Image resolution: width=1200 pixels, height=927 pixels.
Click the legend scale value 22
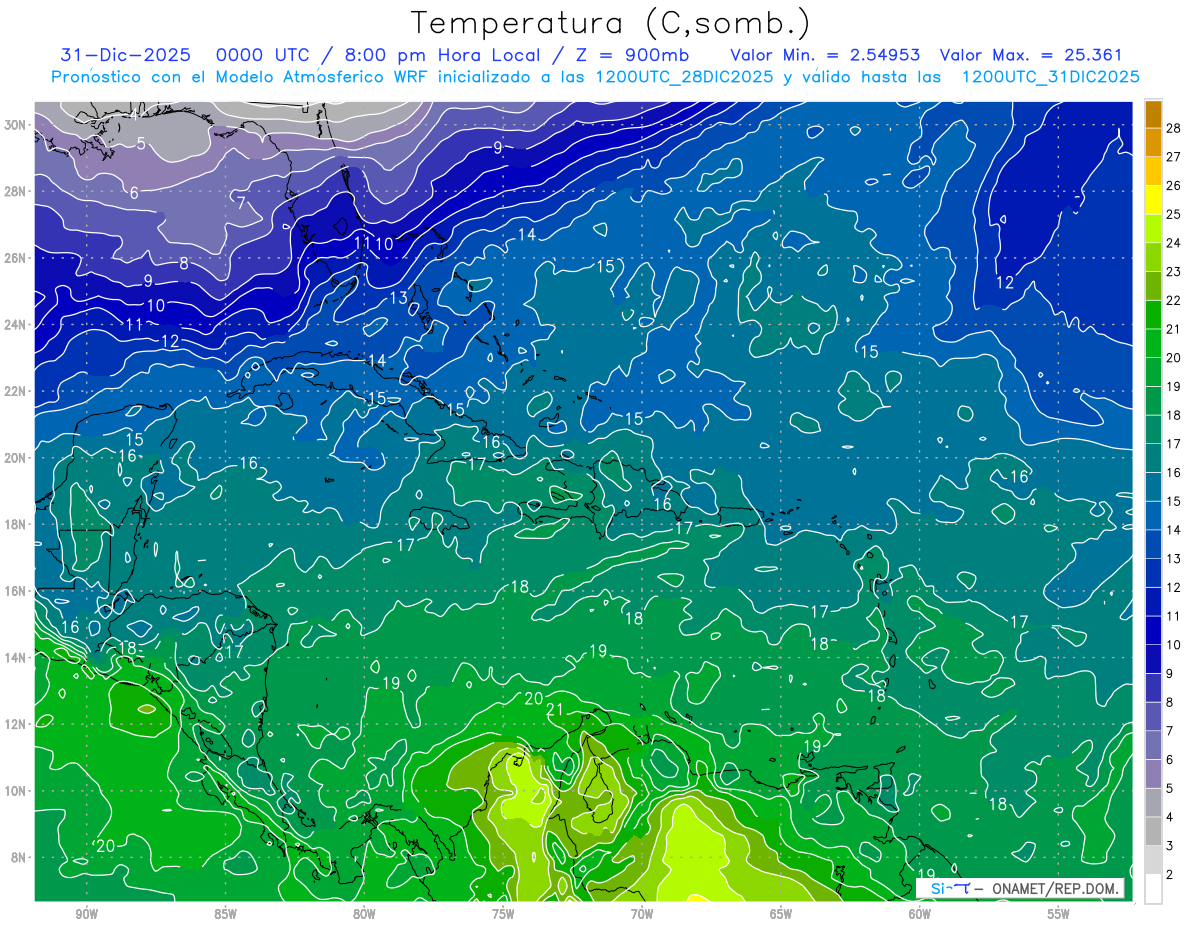[1173, 300]
